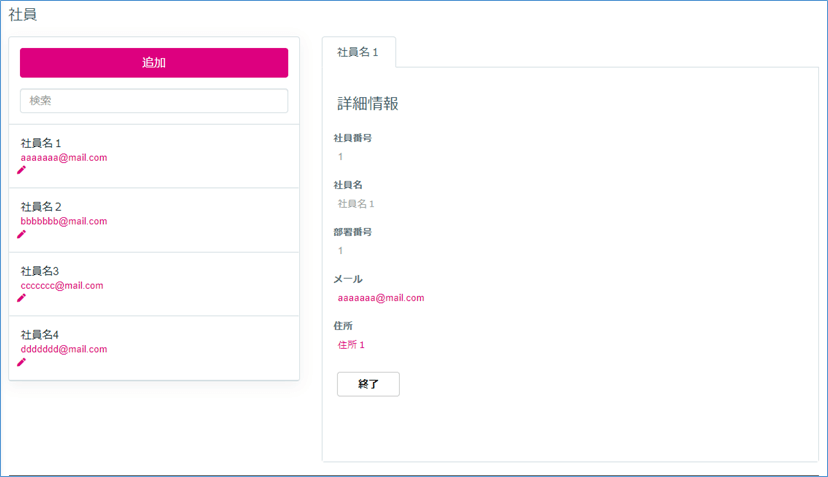Click the pencil edit icon for 社員名 2

point(21,234)
